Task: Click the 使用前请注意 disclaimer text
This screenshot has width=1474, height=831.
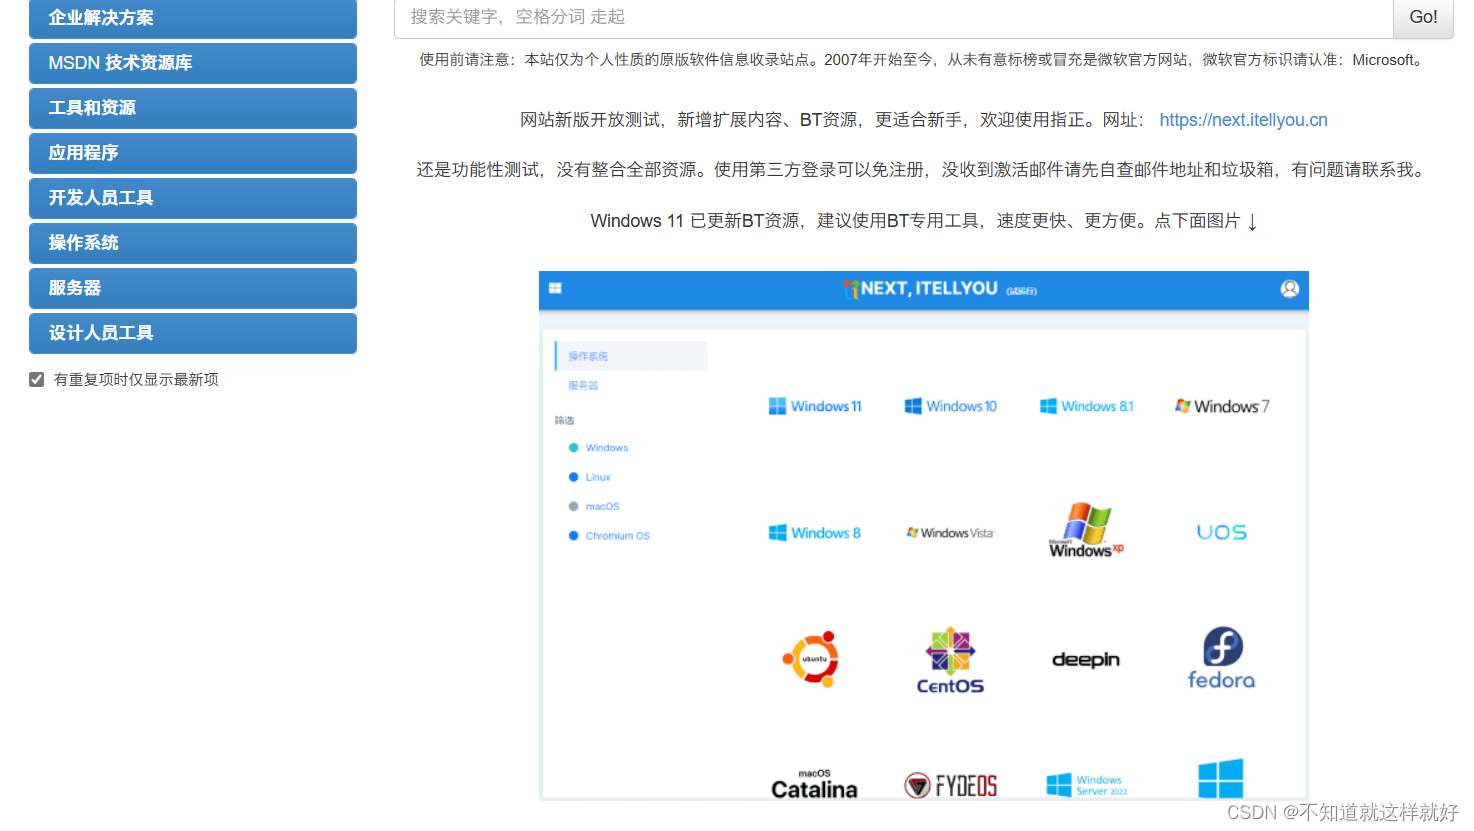Action: pyautogui.click(x=923, y=60)
